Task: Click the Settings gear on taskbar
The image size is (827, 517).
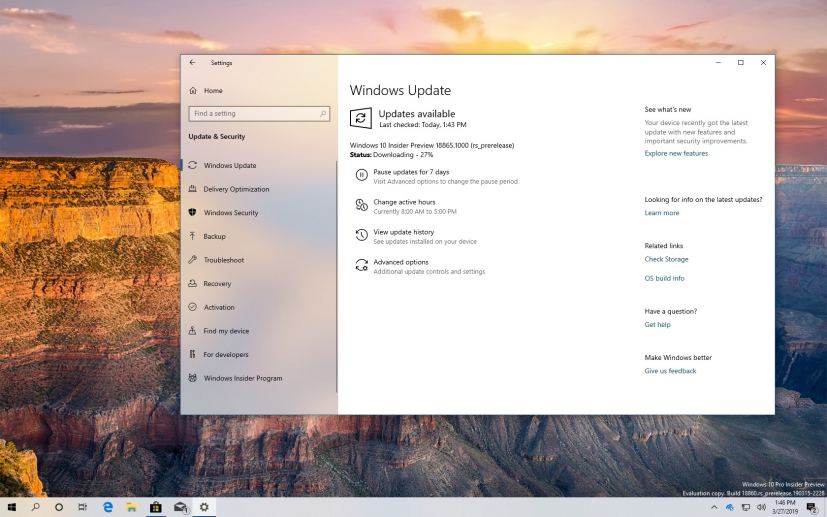Action: tap(204, 508)
